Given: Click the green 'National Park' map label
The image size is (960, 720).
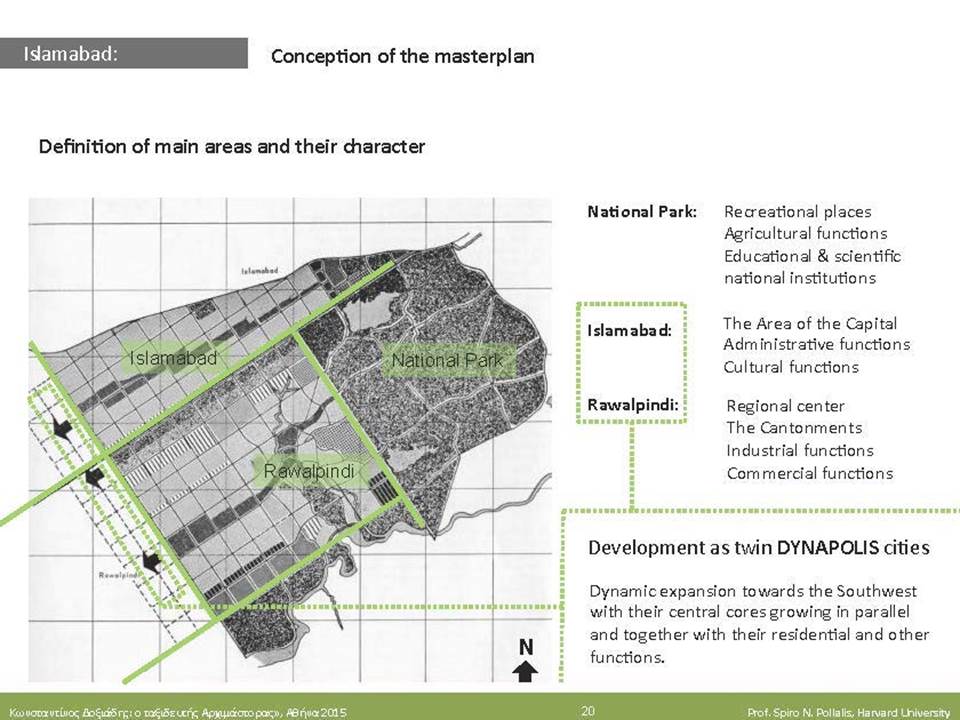Looking at the screenshot, I should (x=448, y=360).
